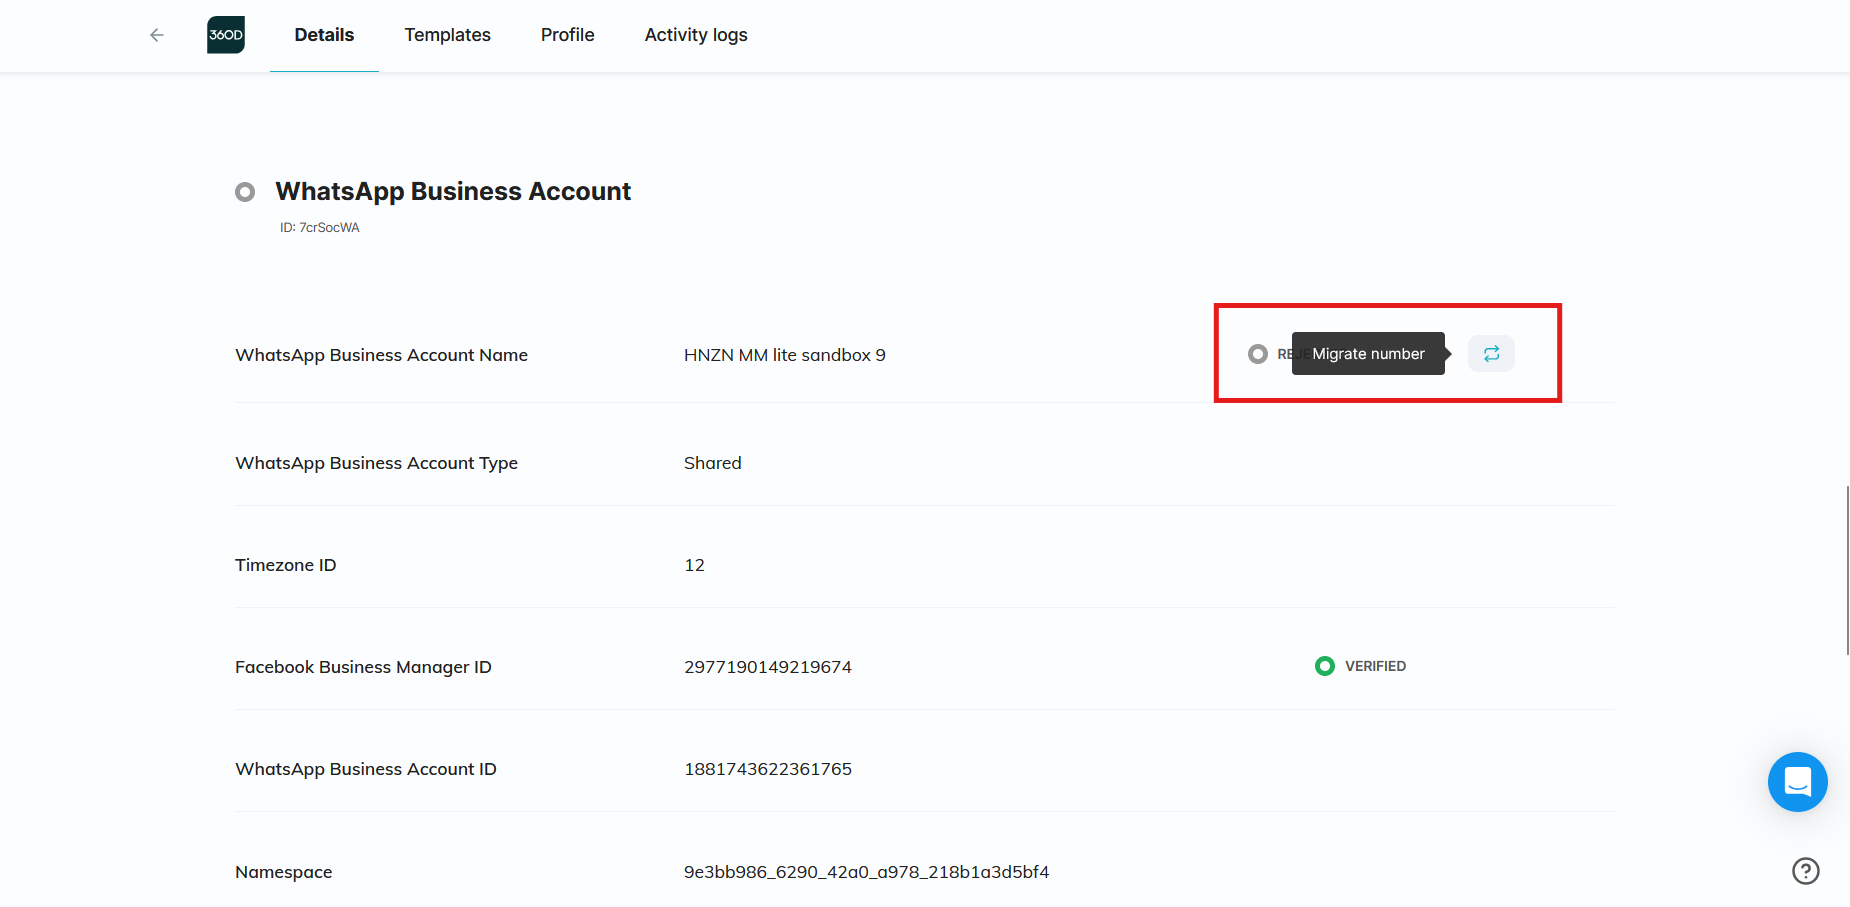Image resolution: width=1850 pixels, height=907 pixels.
Task: Go to the Profile tab
Action: pyautogui.click(x=567, y=35)
